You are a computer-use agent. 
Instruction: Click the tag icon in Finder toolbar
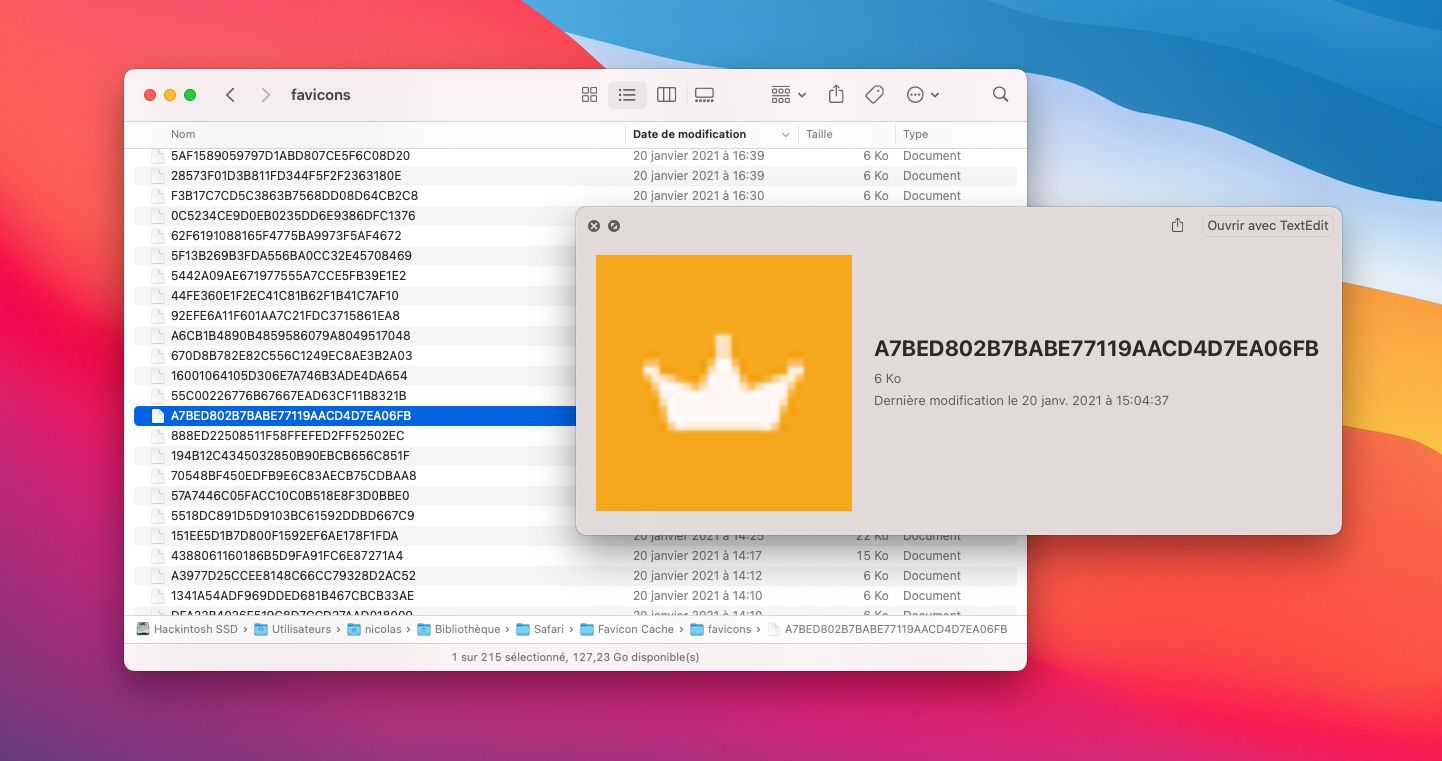[874, 94]
